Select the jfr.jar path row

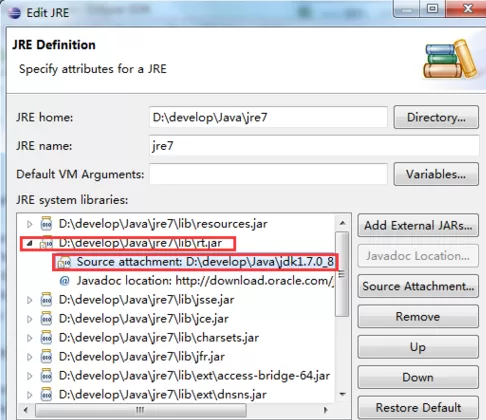click(x=142, y=357)
